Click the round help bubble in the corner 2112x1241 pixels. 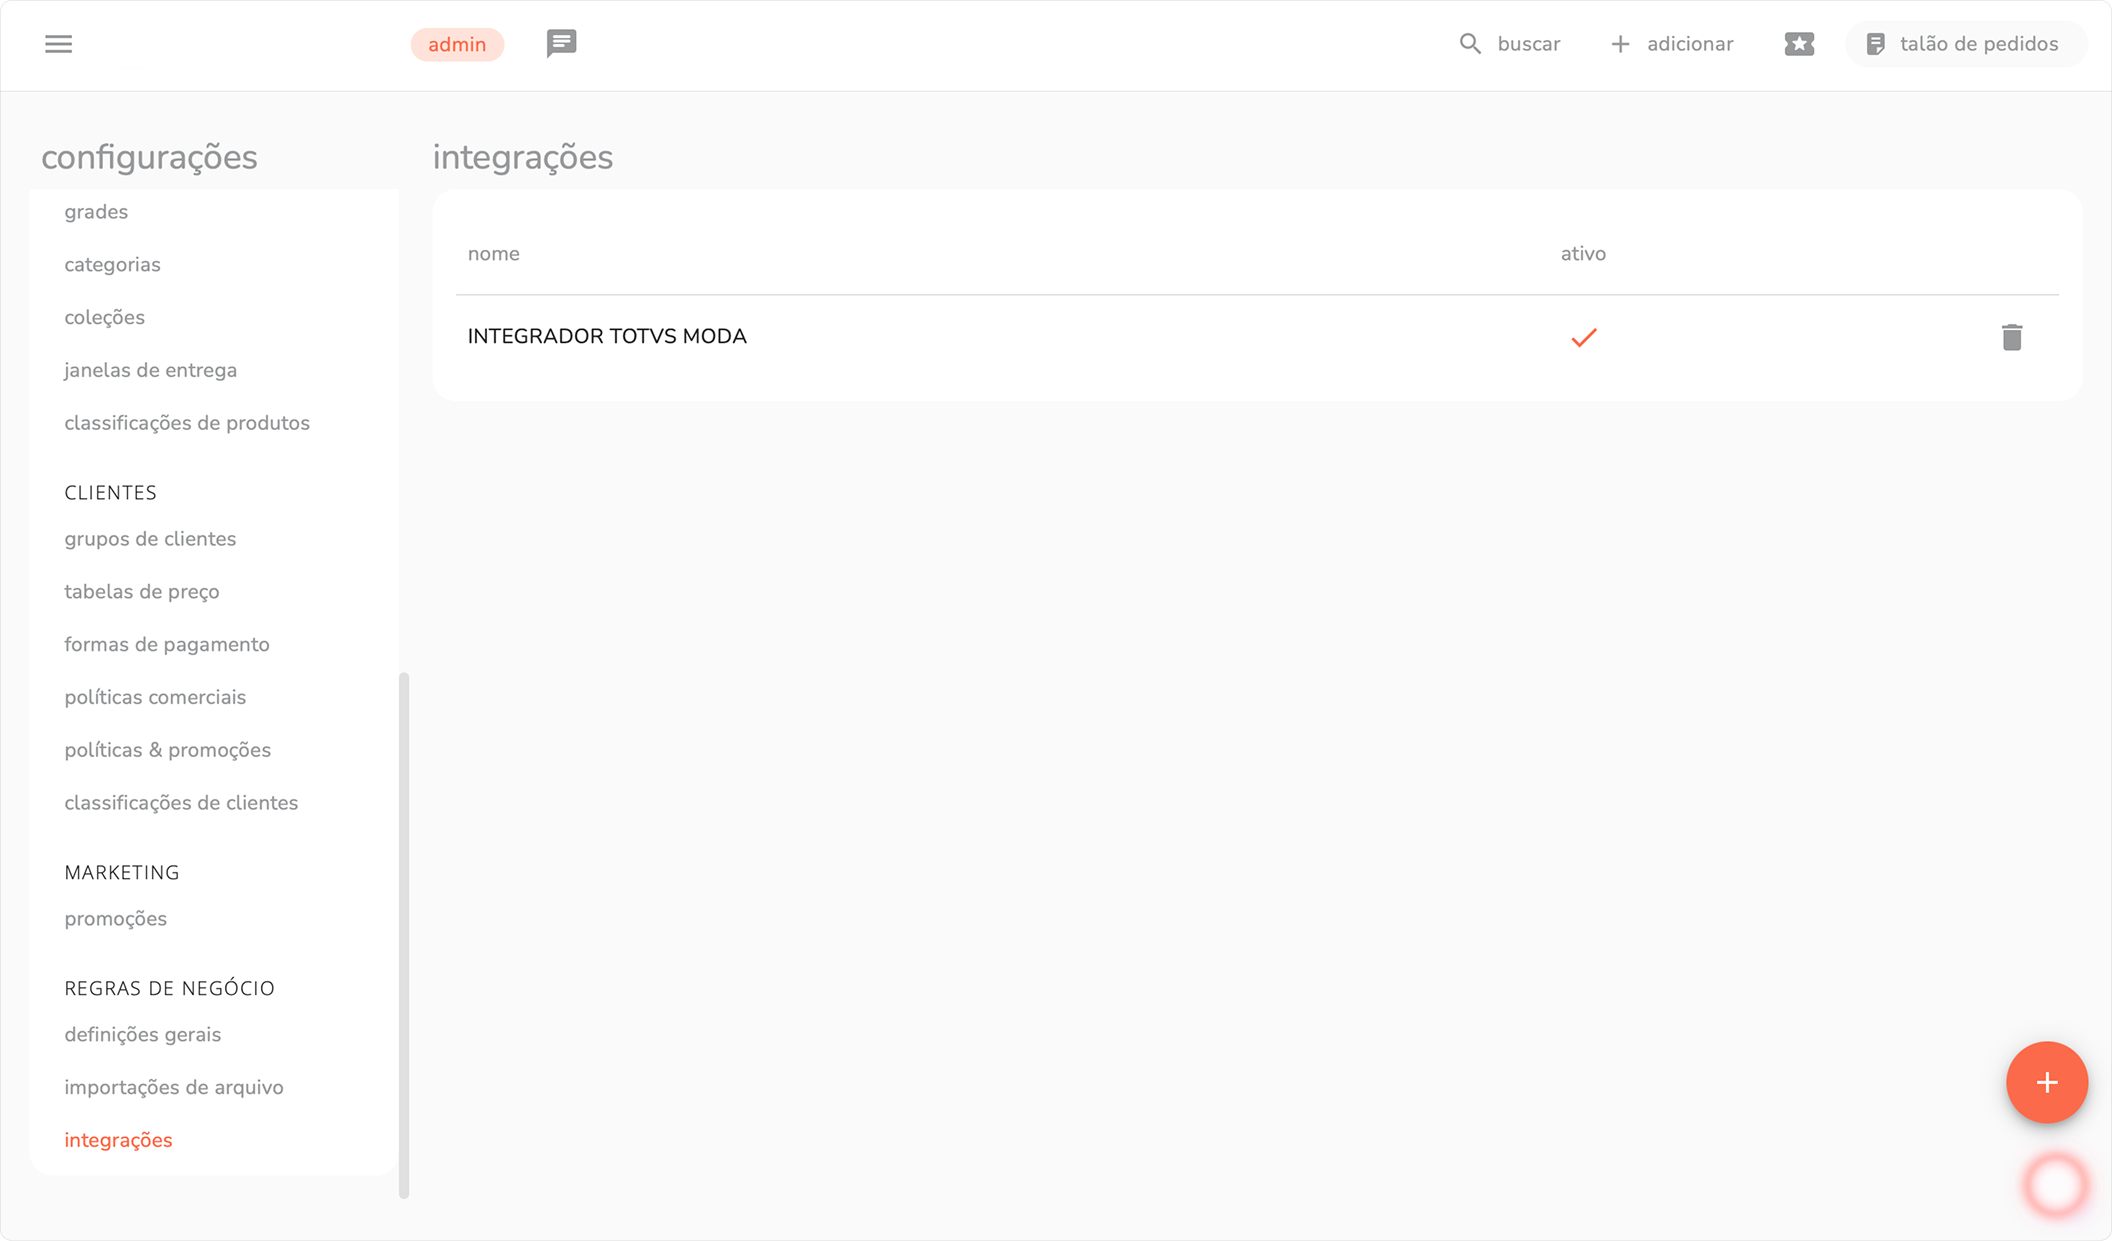point(2055,1185)
